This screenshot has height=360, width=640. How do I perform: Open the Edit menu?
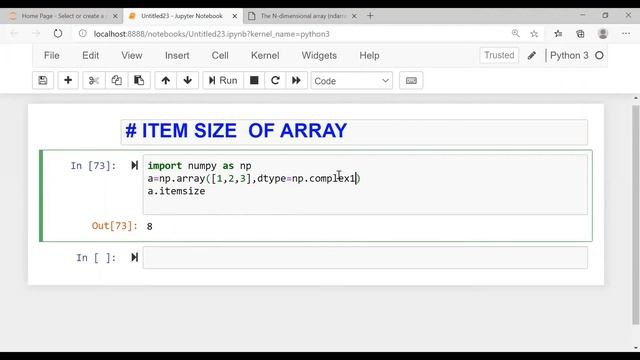pyautogui.click(x=91, y=56)
